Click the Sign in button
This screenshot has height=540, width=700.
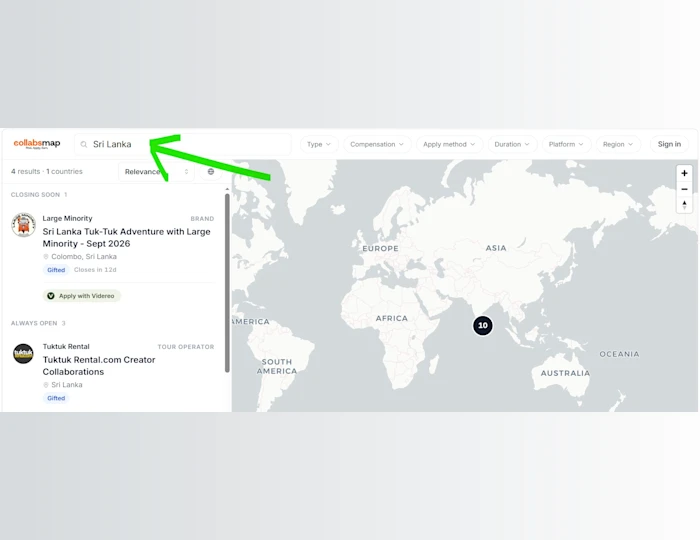(669, 144)
